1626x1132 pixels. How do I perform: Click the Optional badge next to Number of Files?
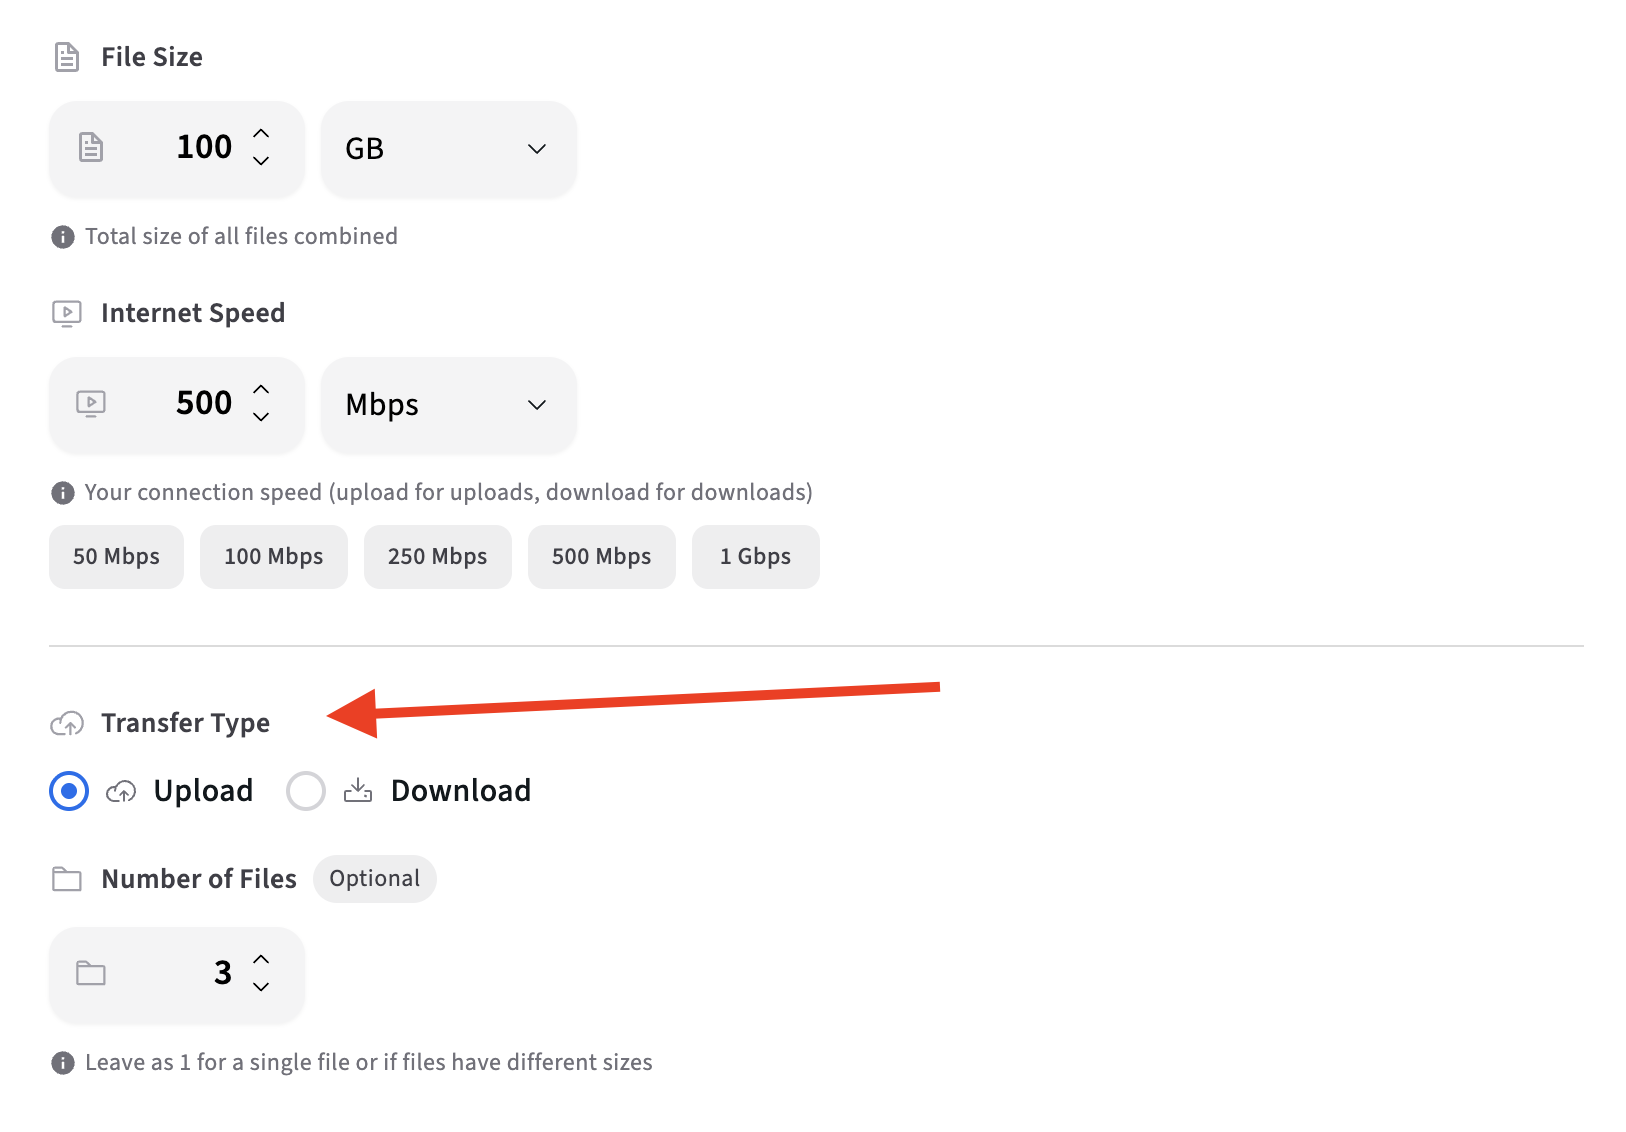point(374,879)
